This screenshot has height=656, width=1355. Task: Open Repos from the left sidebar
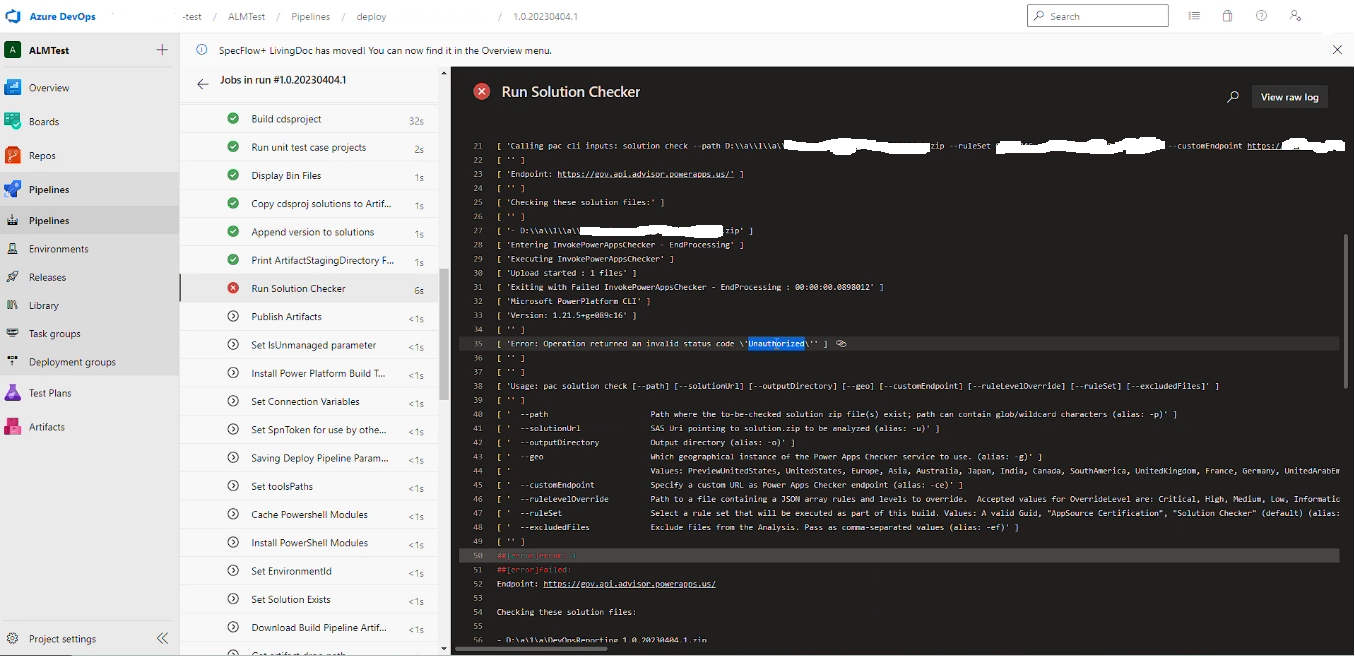click(44, 154)
